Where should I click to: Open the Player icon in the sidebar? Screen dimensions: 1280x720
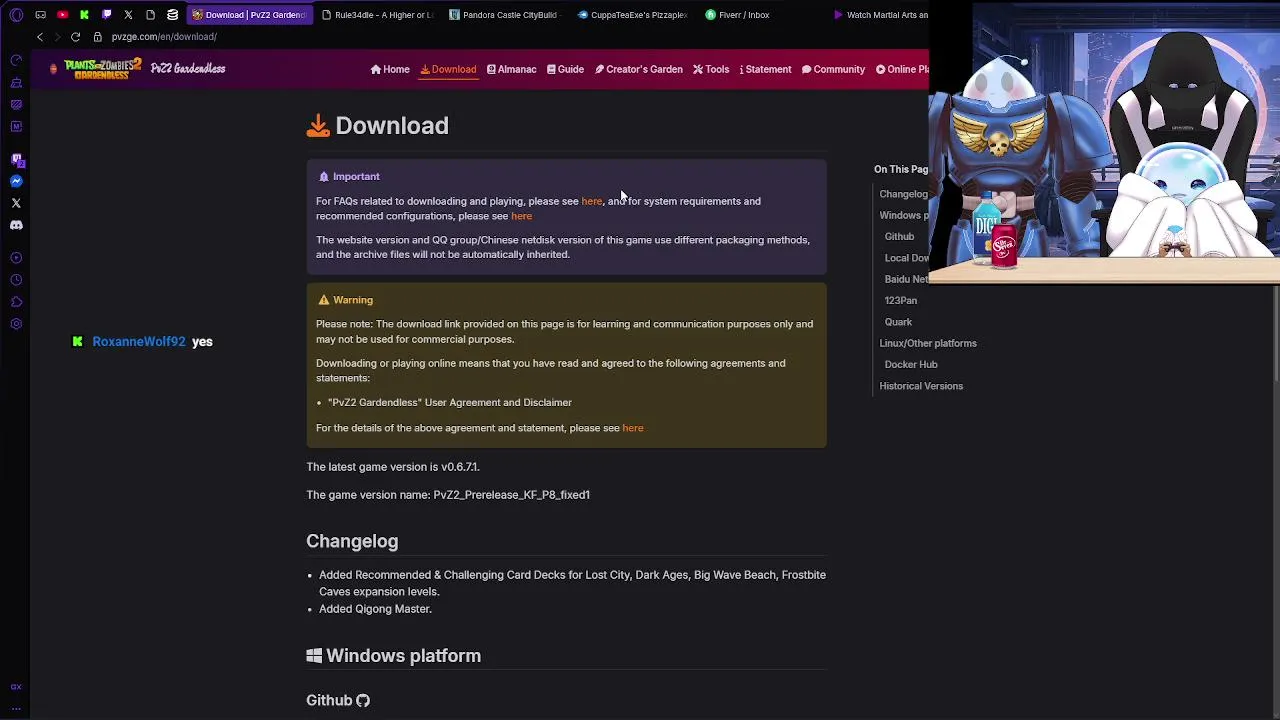[x=16, y=258]
